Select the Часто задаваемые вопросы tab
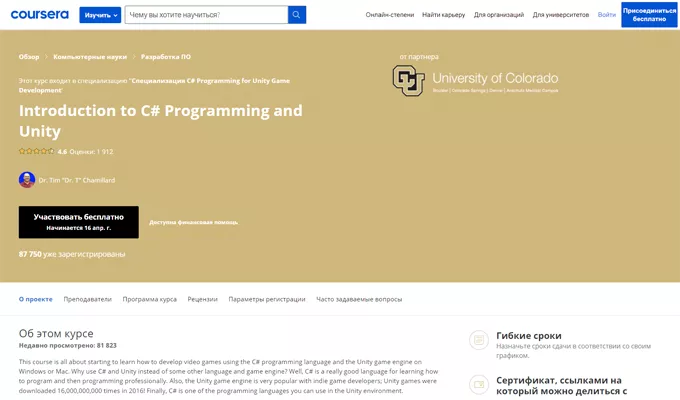 [x=359, y=299]
